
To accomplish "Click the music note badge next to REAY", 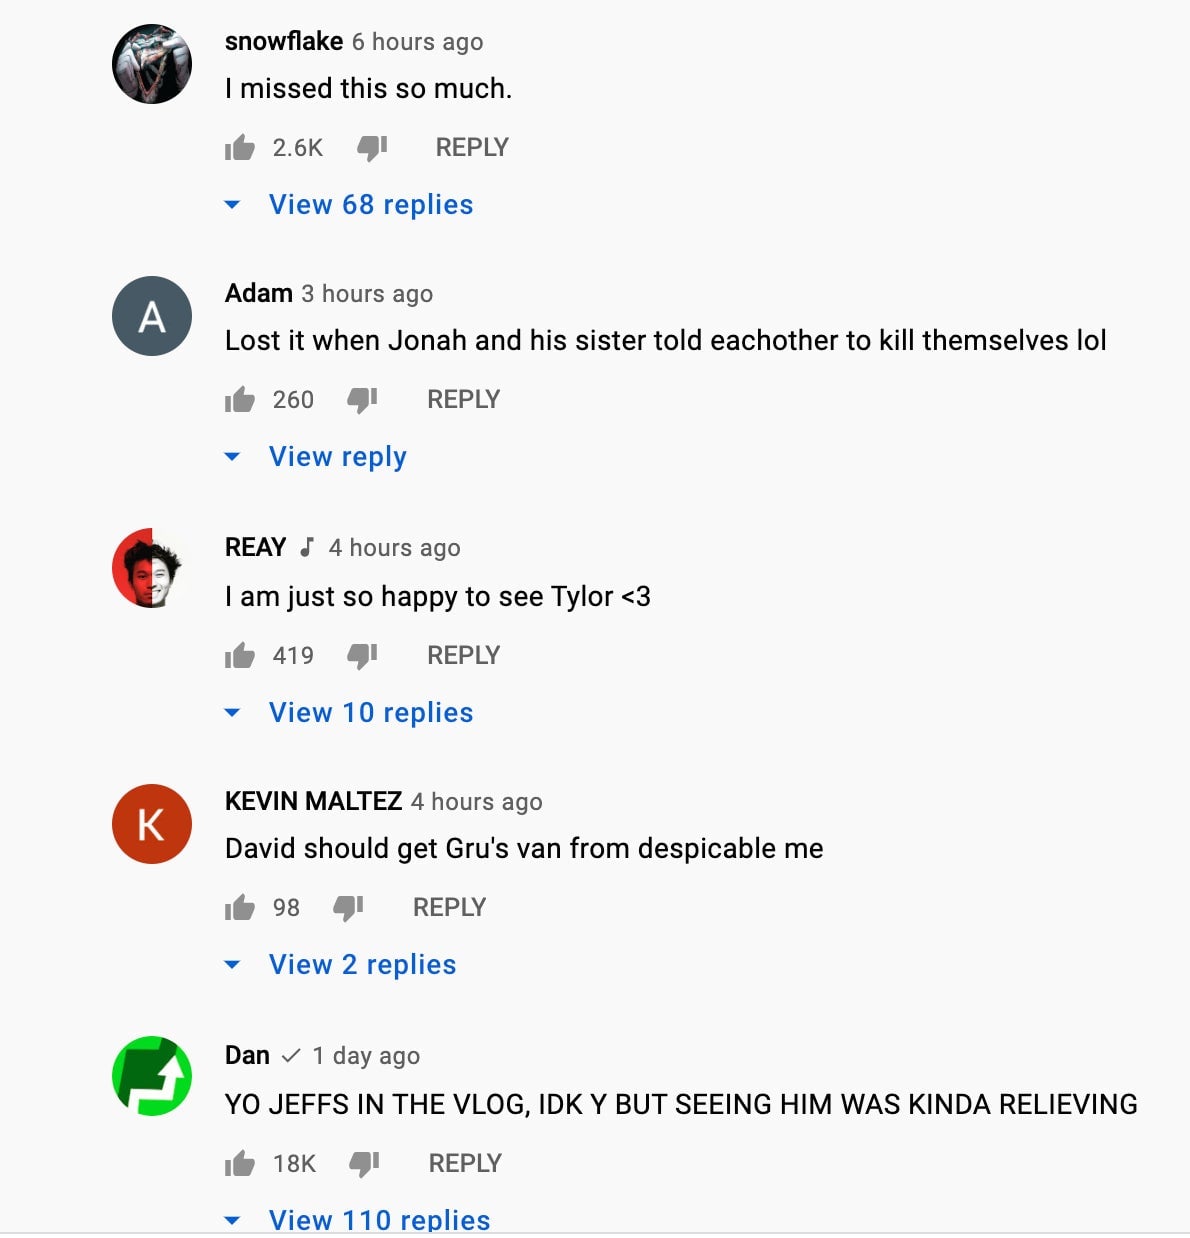I will click(306, 548).
